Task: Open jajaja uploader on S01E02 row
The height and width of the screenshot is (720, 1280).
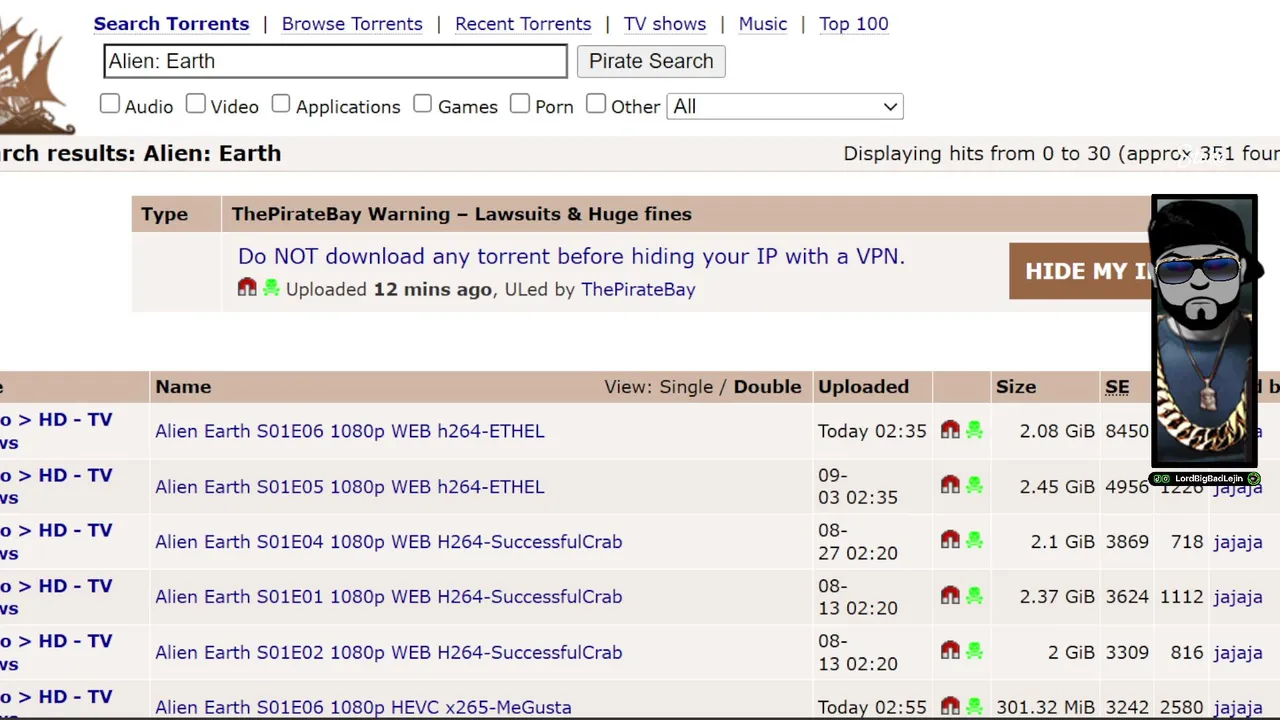Action: click(1238, 652)
